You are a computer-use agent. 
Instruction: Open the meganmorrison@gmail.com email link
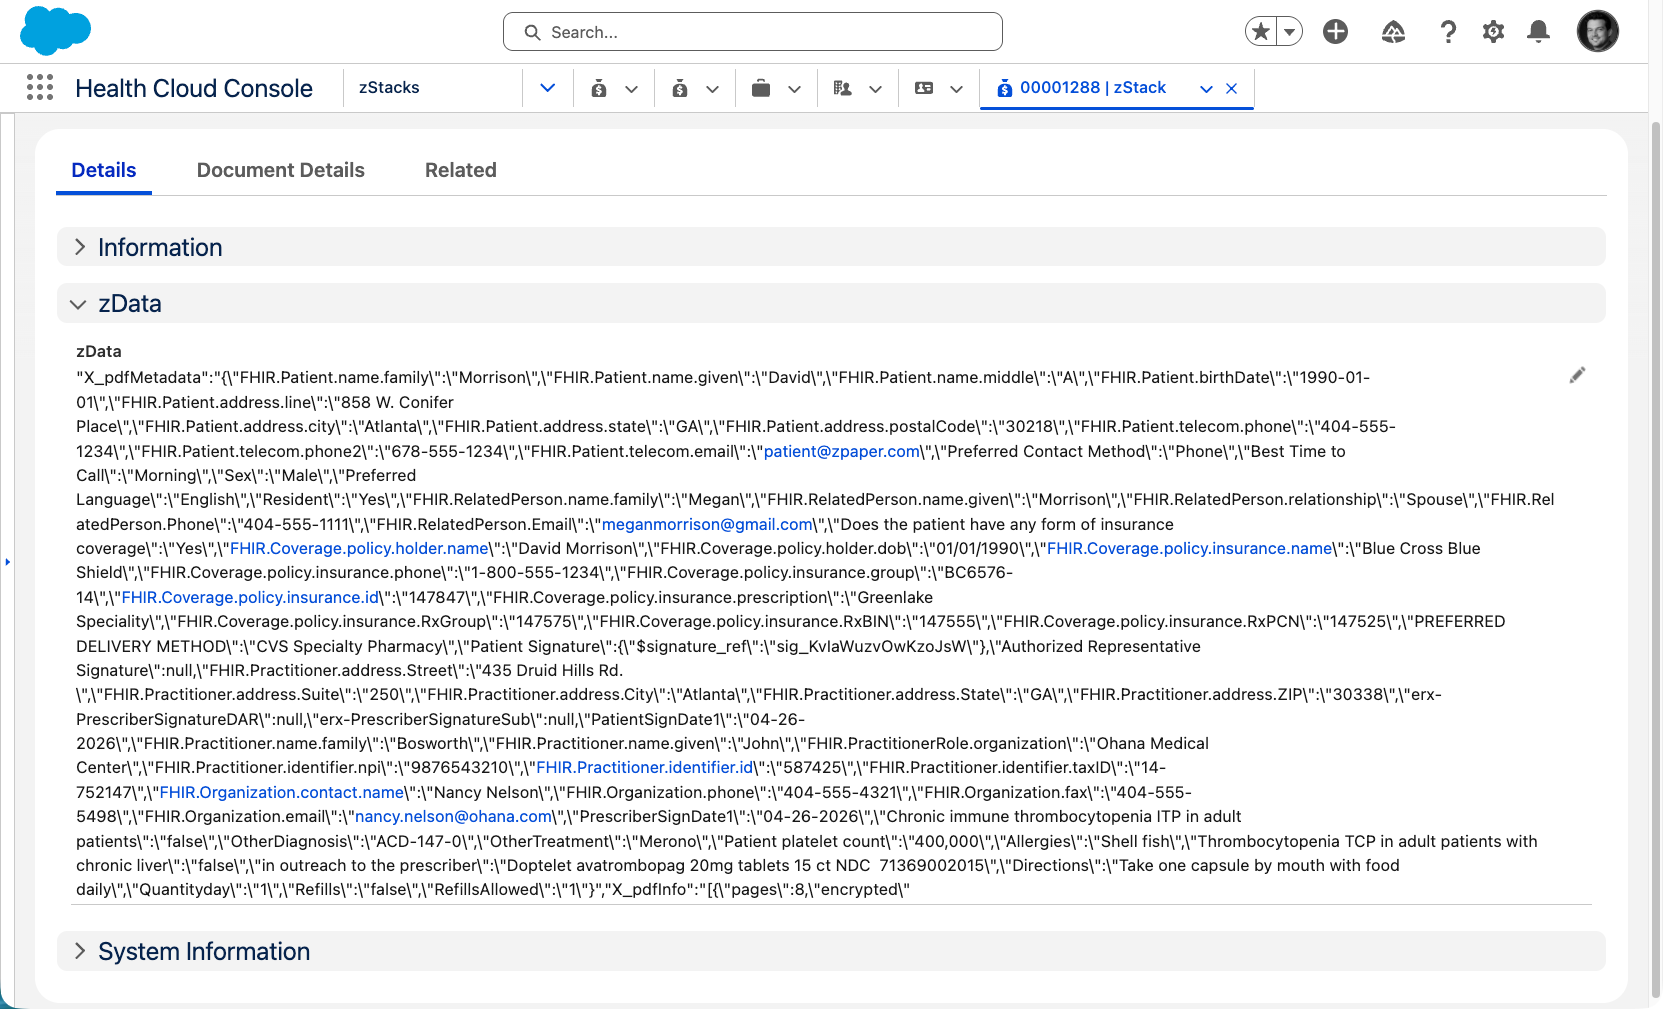[x=708, y=524]
